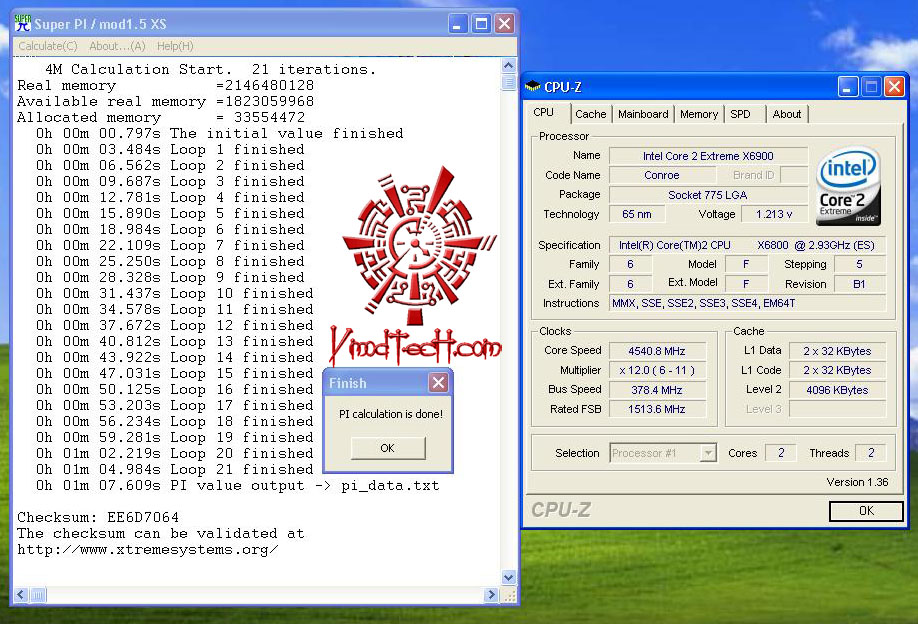Click the Name field 'Intel Core 2 Extreme X6900'

tap(708, 156)
